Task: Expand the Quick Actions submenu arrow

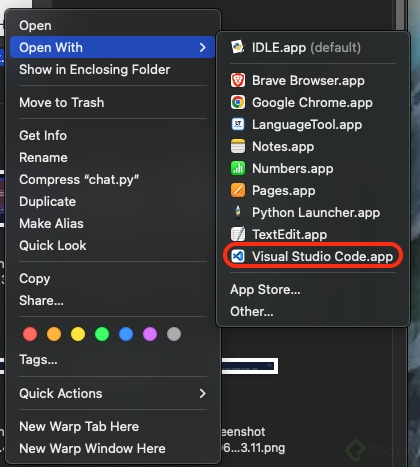Action: point(202,393)
